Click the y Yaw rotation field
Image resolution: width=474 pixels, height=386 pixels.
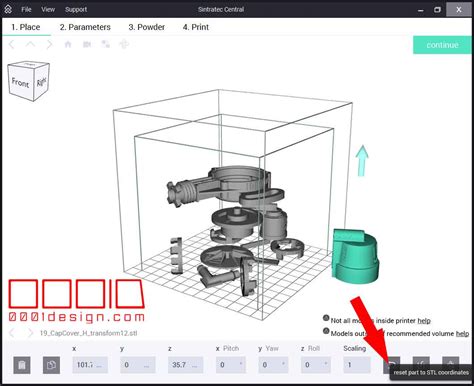(273, 365)
